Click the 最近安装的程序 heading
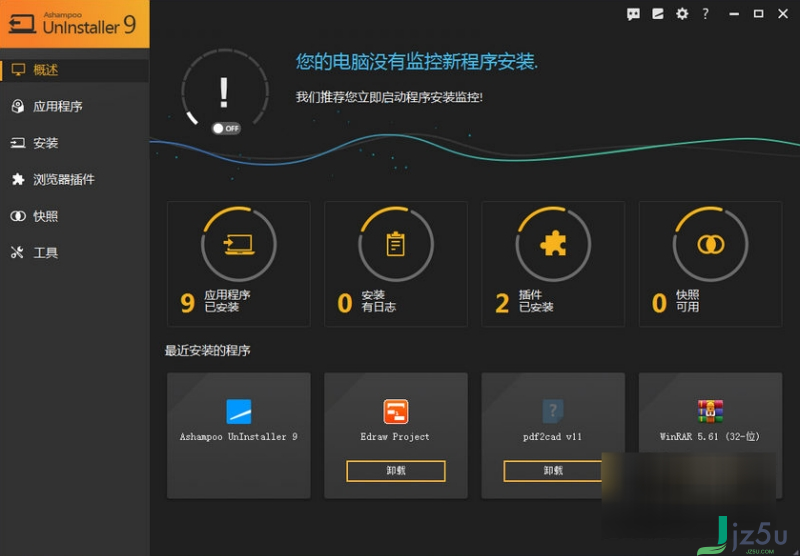This screenshot has width=800, height=556. click(x=207, y=350)
